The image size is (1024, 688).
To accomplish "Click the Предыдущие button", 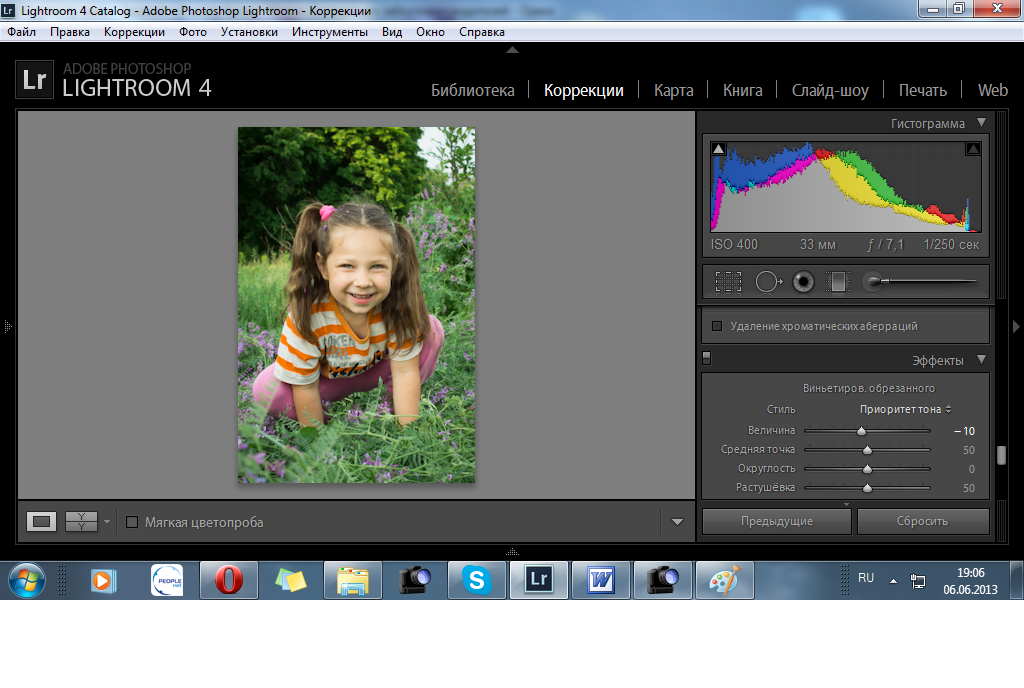I will [776, 521].
